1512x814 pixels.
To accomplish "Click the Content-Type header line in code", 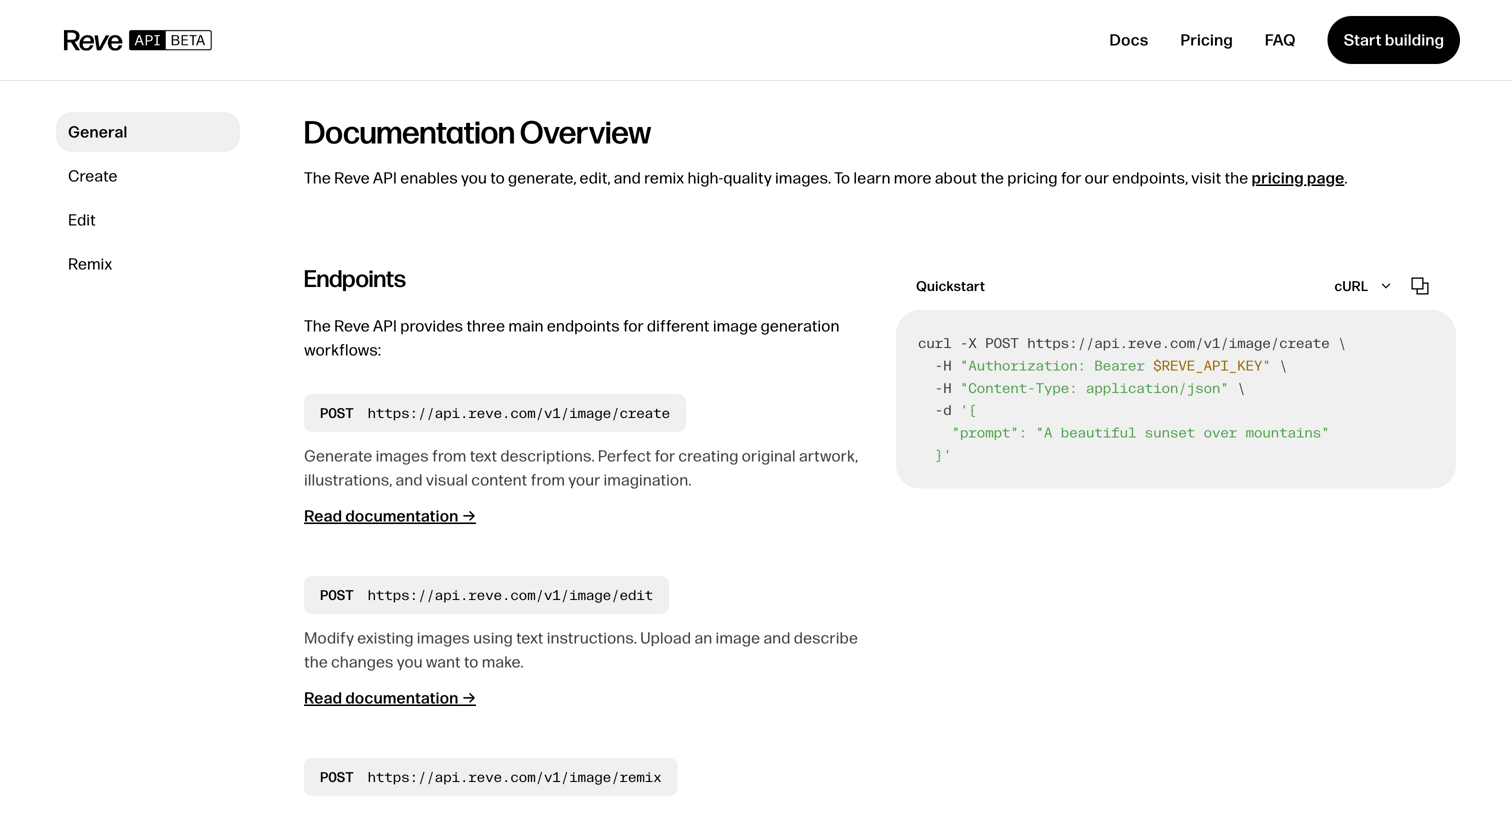I will (x=1090, y=388).
